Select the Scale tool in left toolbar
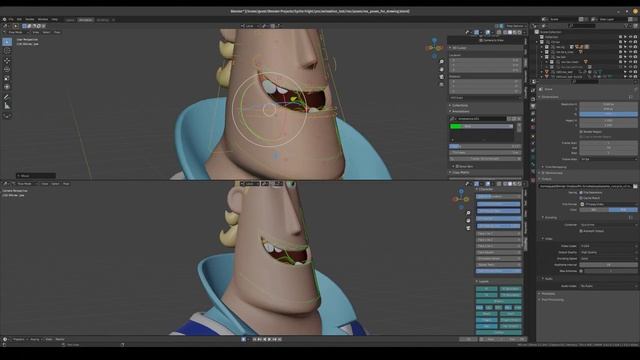The height and width of the screenshot is (360, 640). [7, 78]
